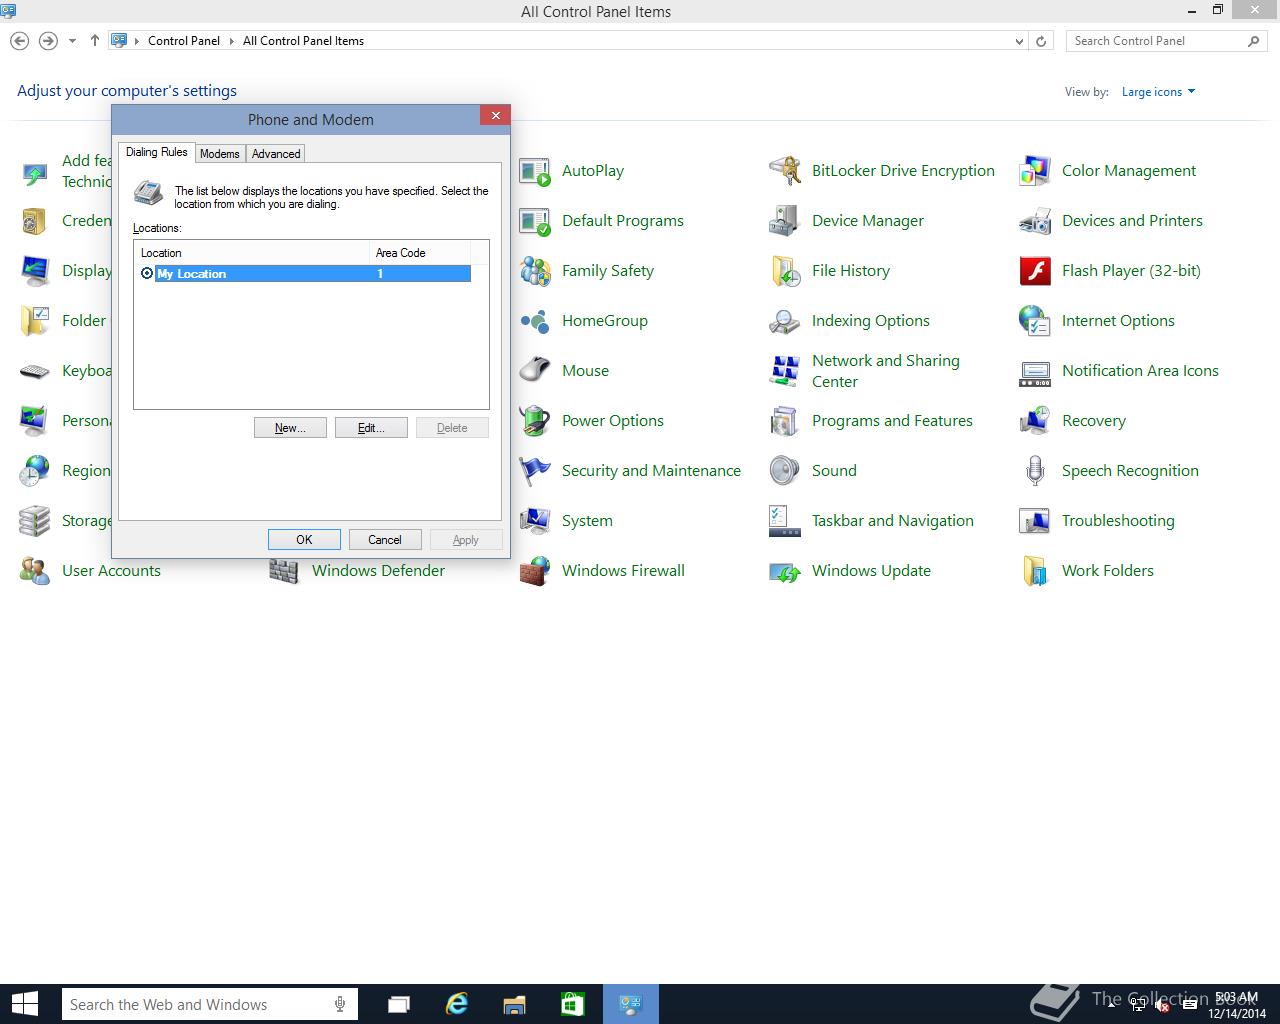Close the Phone and Modem dialog
This screenshot has height=1024, width=1280.
pos(495,116)
